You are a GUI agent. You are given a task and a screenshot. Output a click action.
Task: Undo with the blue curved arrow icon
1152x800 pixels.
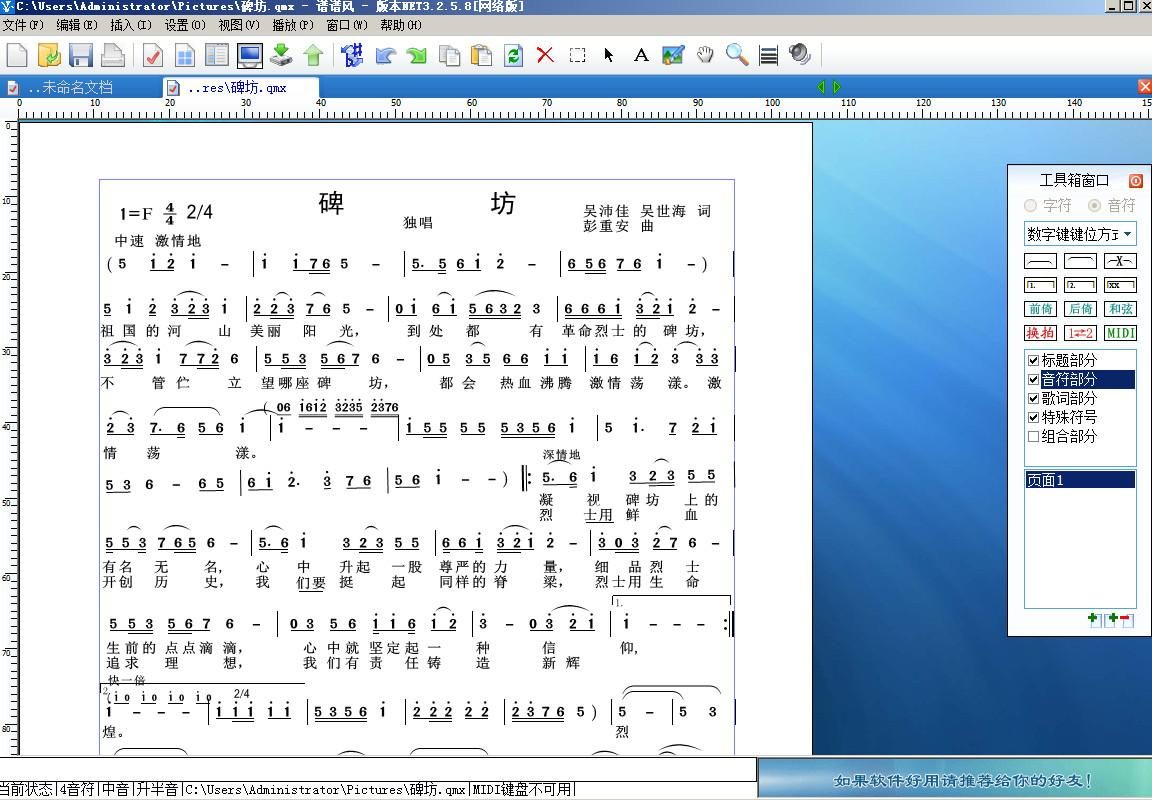click(x=385, y=55)
